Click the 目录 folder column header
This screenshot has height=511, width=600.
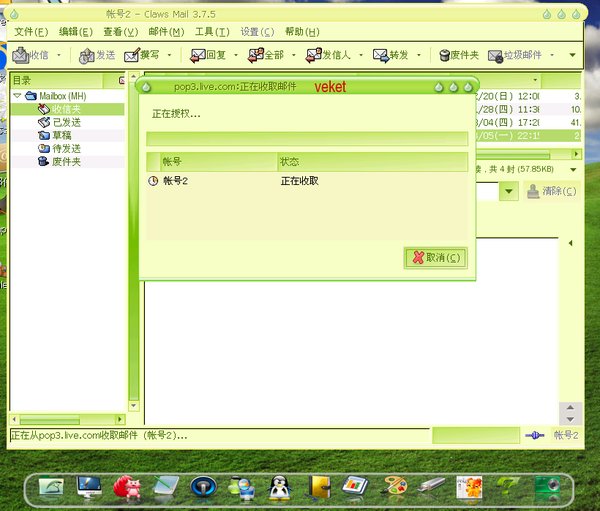[57, 80]
